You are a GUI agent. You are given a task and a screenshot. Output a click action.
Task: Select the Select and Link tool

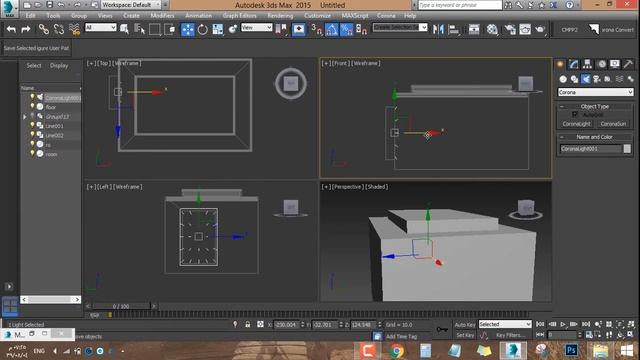click(43, 29)
